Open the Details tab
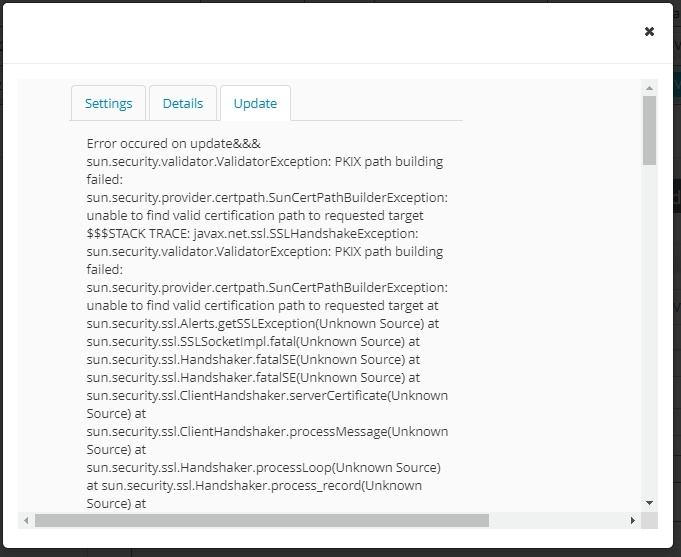 click(x=183, y=103)
